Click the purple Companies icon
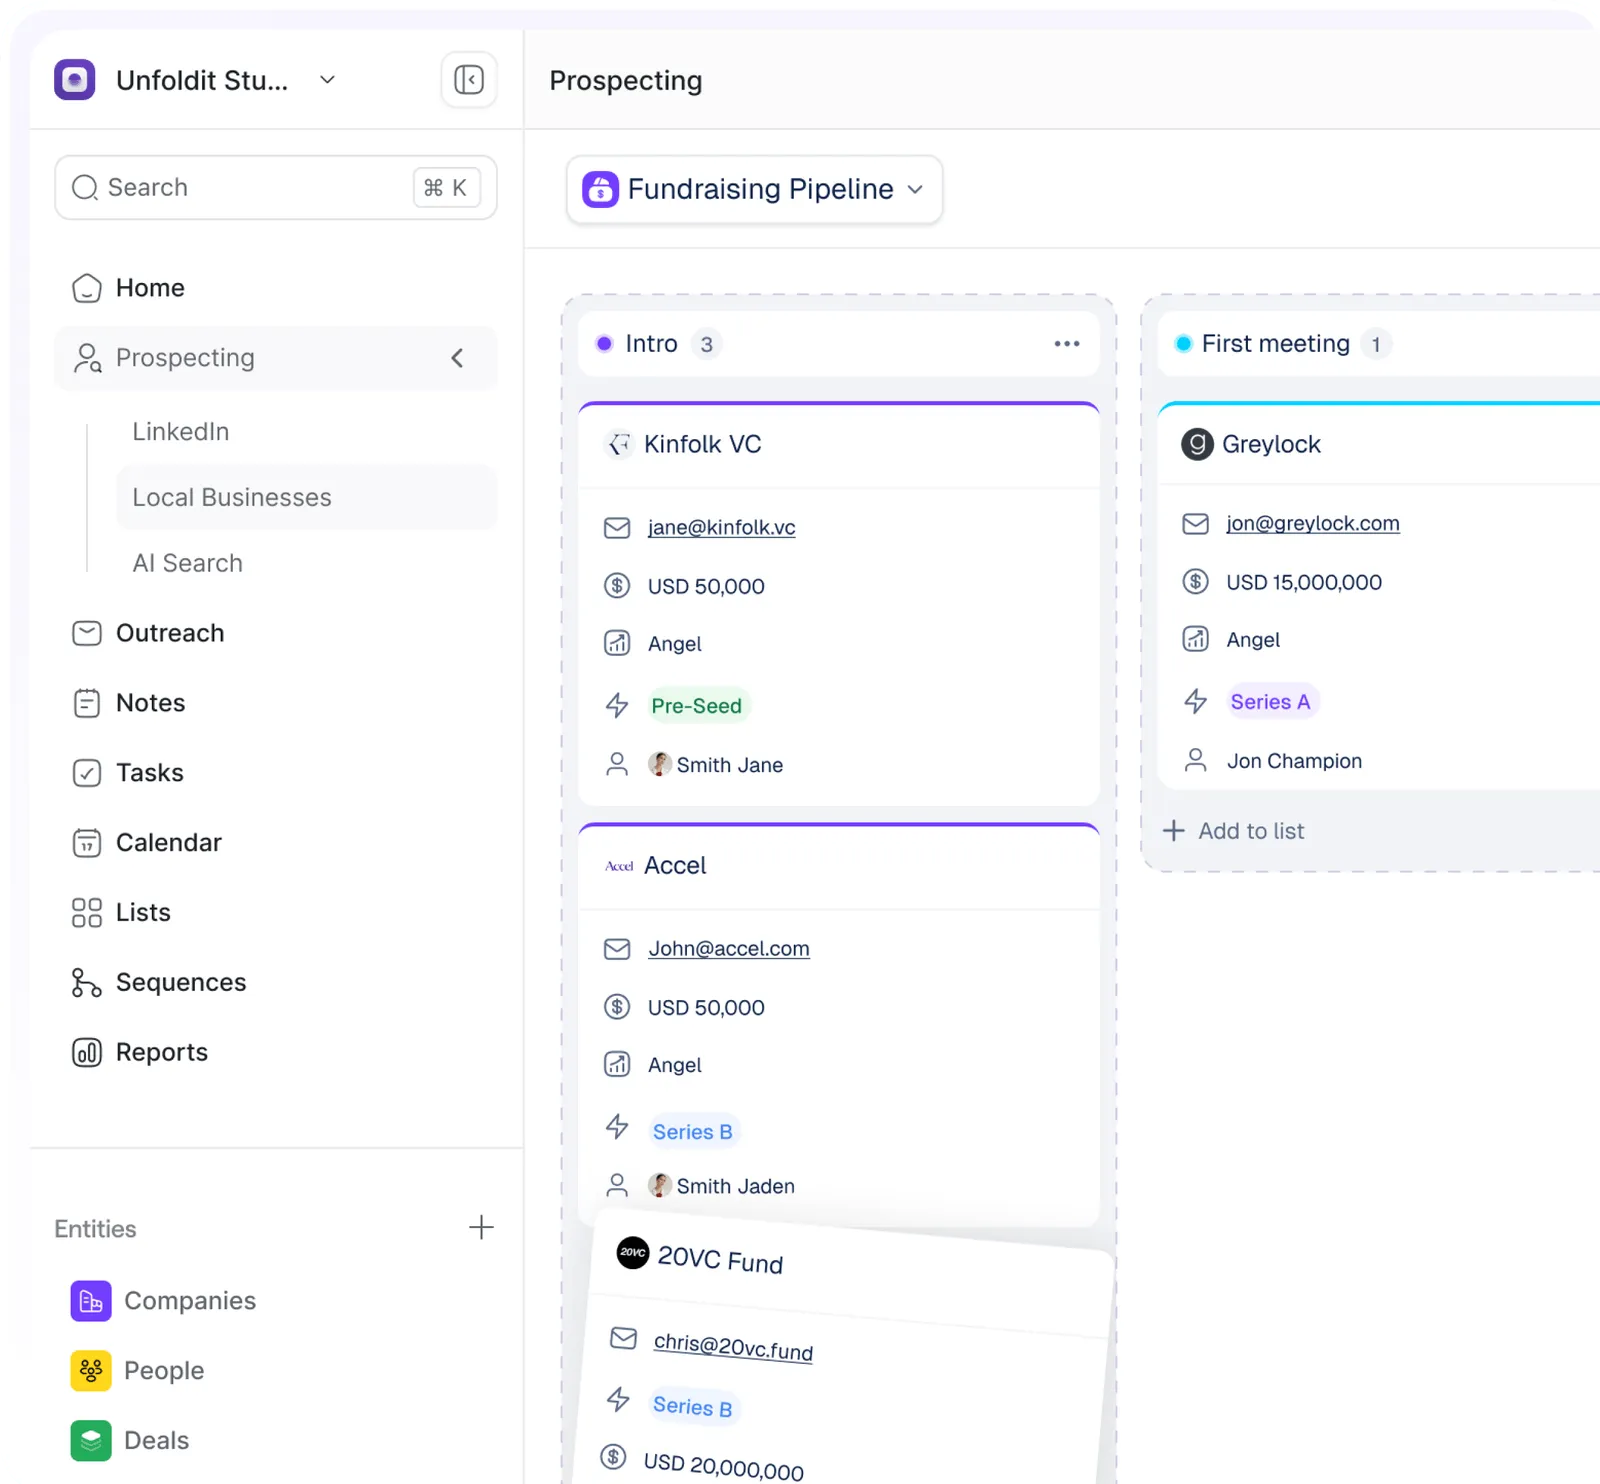 click(x=91, y=1301)
